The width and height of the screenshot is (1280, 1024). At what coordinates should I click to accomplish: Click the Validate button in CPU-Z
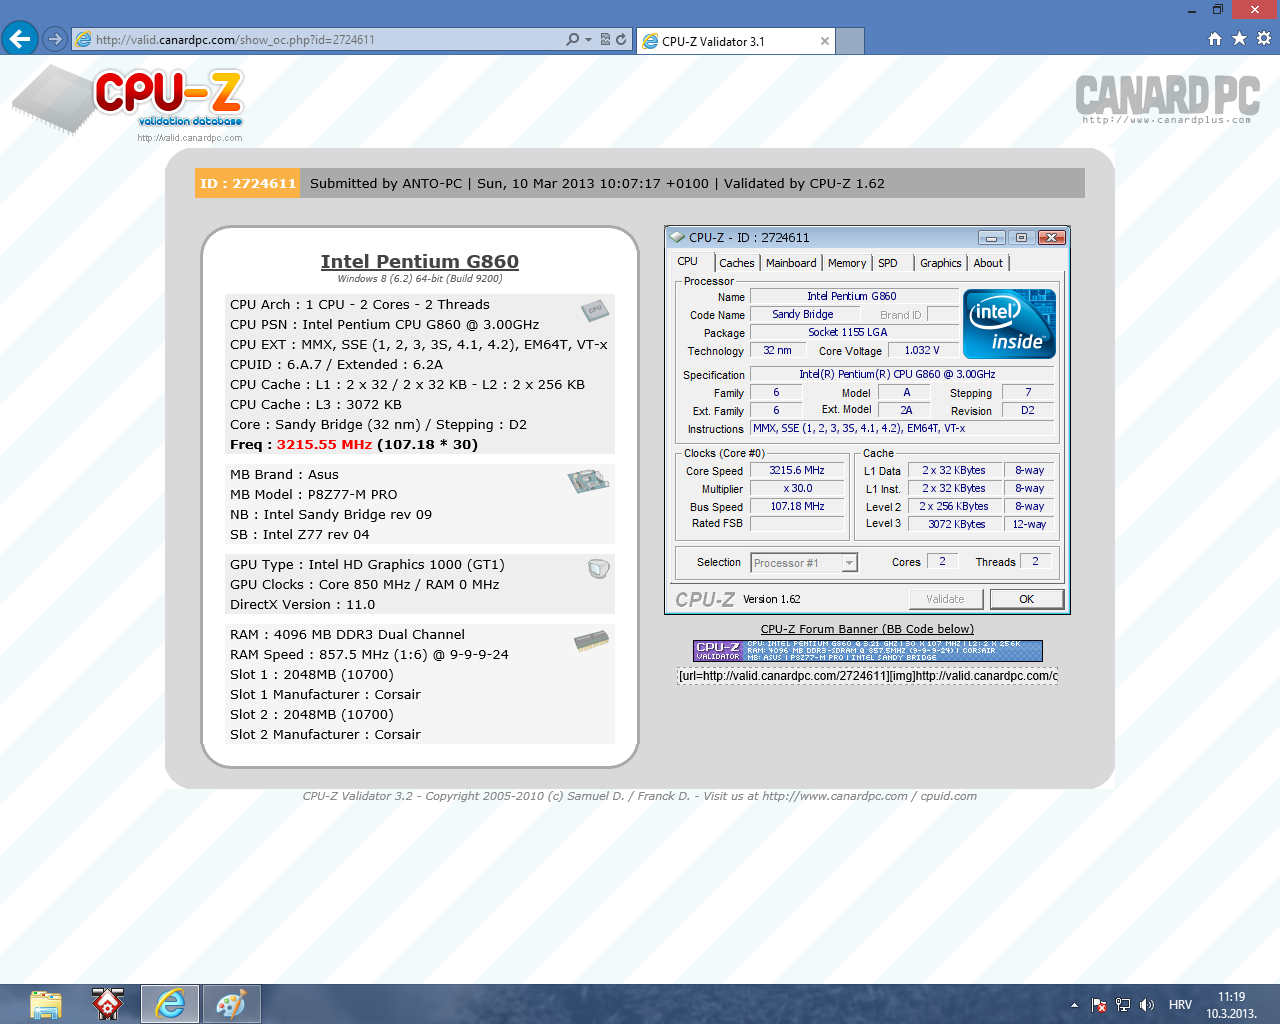tap(945, 599)
